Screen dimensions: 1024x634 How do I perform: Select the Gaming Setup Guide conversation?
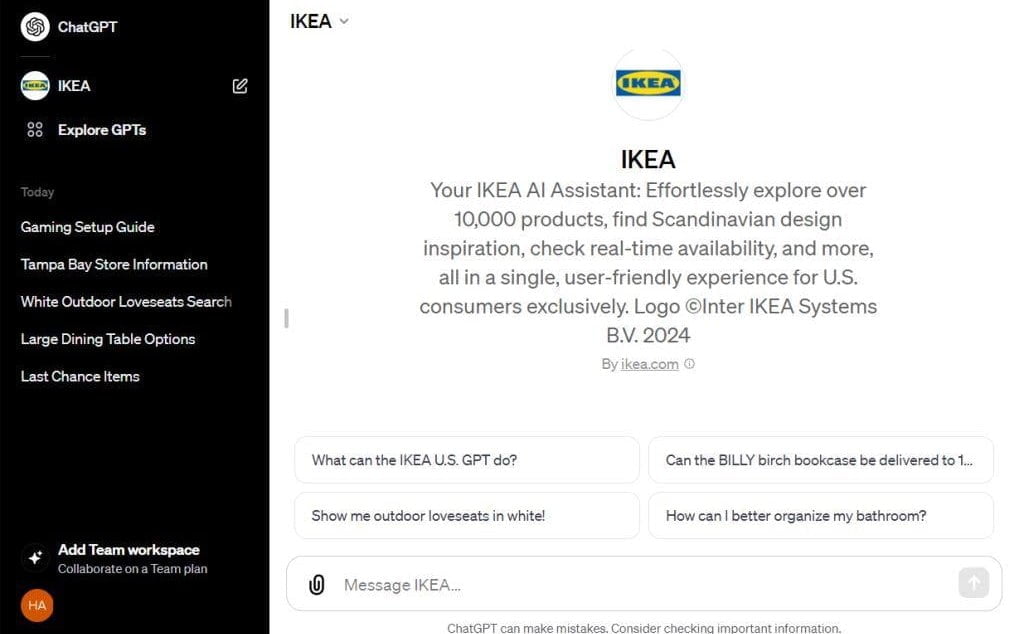[87, 227]
